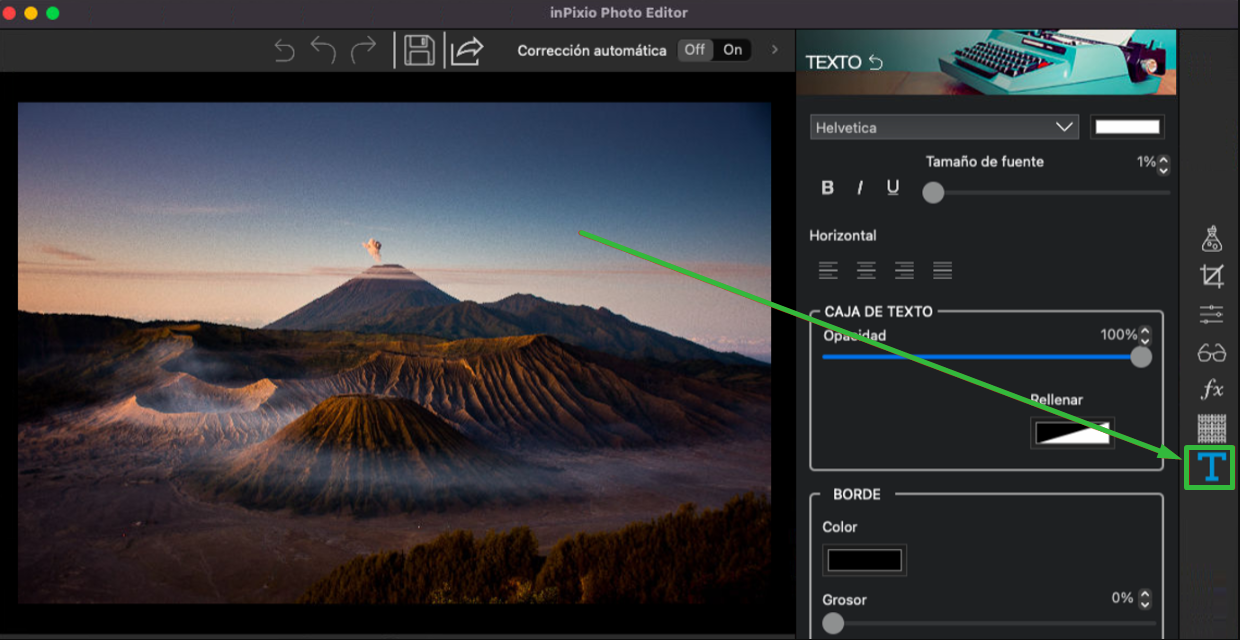The image size is (1240, 640).
Task: Open the share/export icon
Action: (466, 50)
